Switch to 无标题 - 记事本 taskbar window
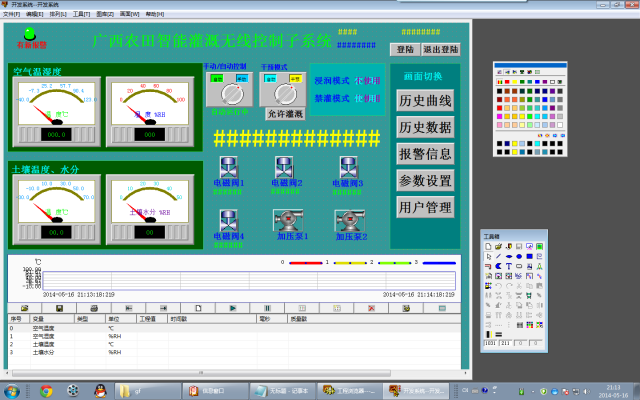The height and width of the screenshot is (400, 640). [282, 391]
